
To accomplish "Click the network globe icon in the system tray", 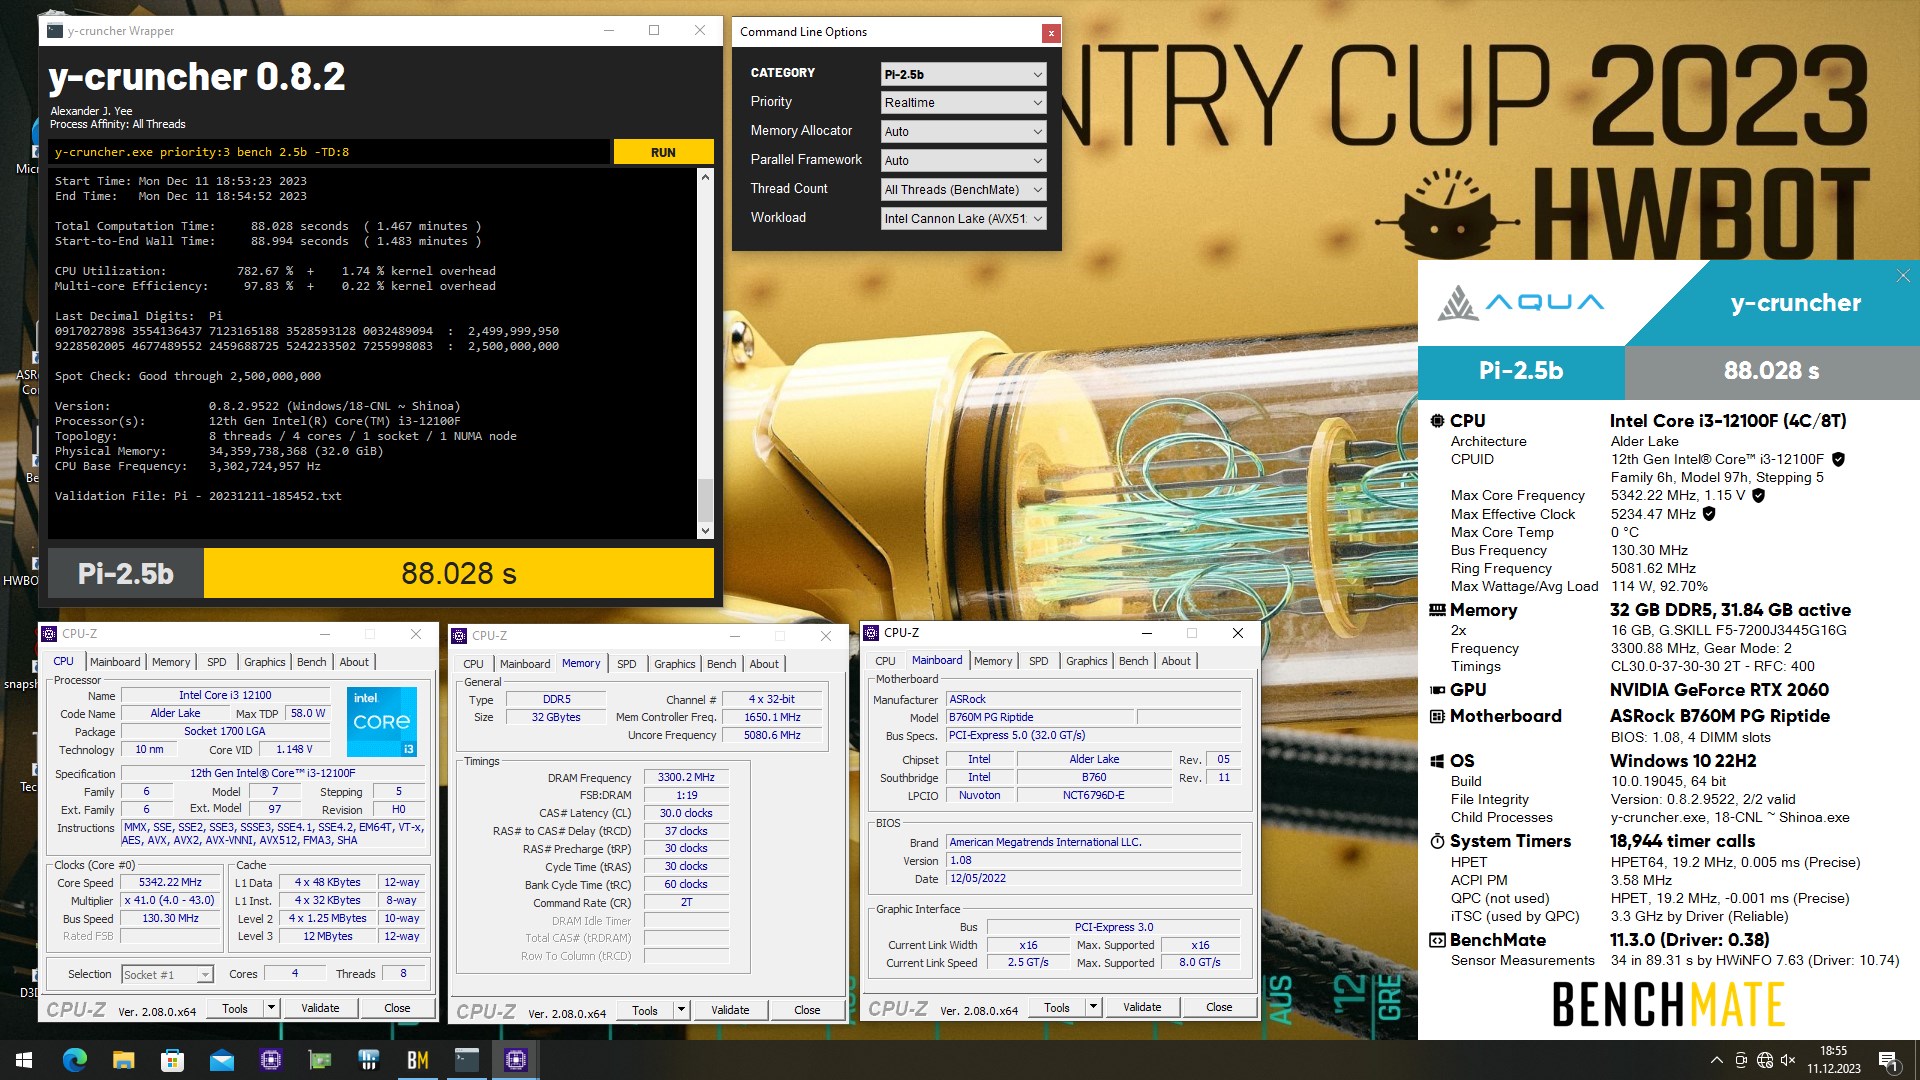I will pos(1765,1060).
